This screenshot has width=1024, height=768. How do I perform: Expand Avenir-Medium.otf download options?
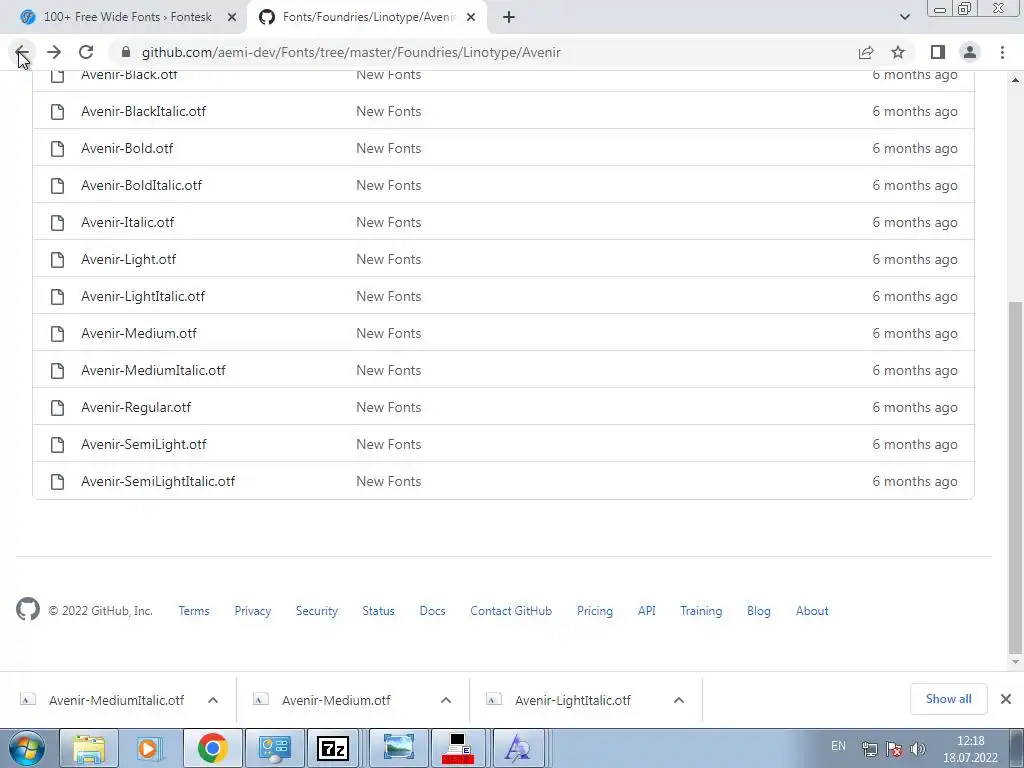tap(446, 700)
